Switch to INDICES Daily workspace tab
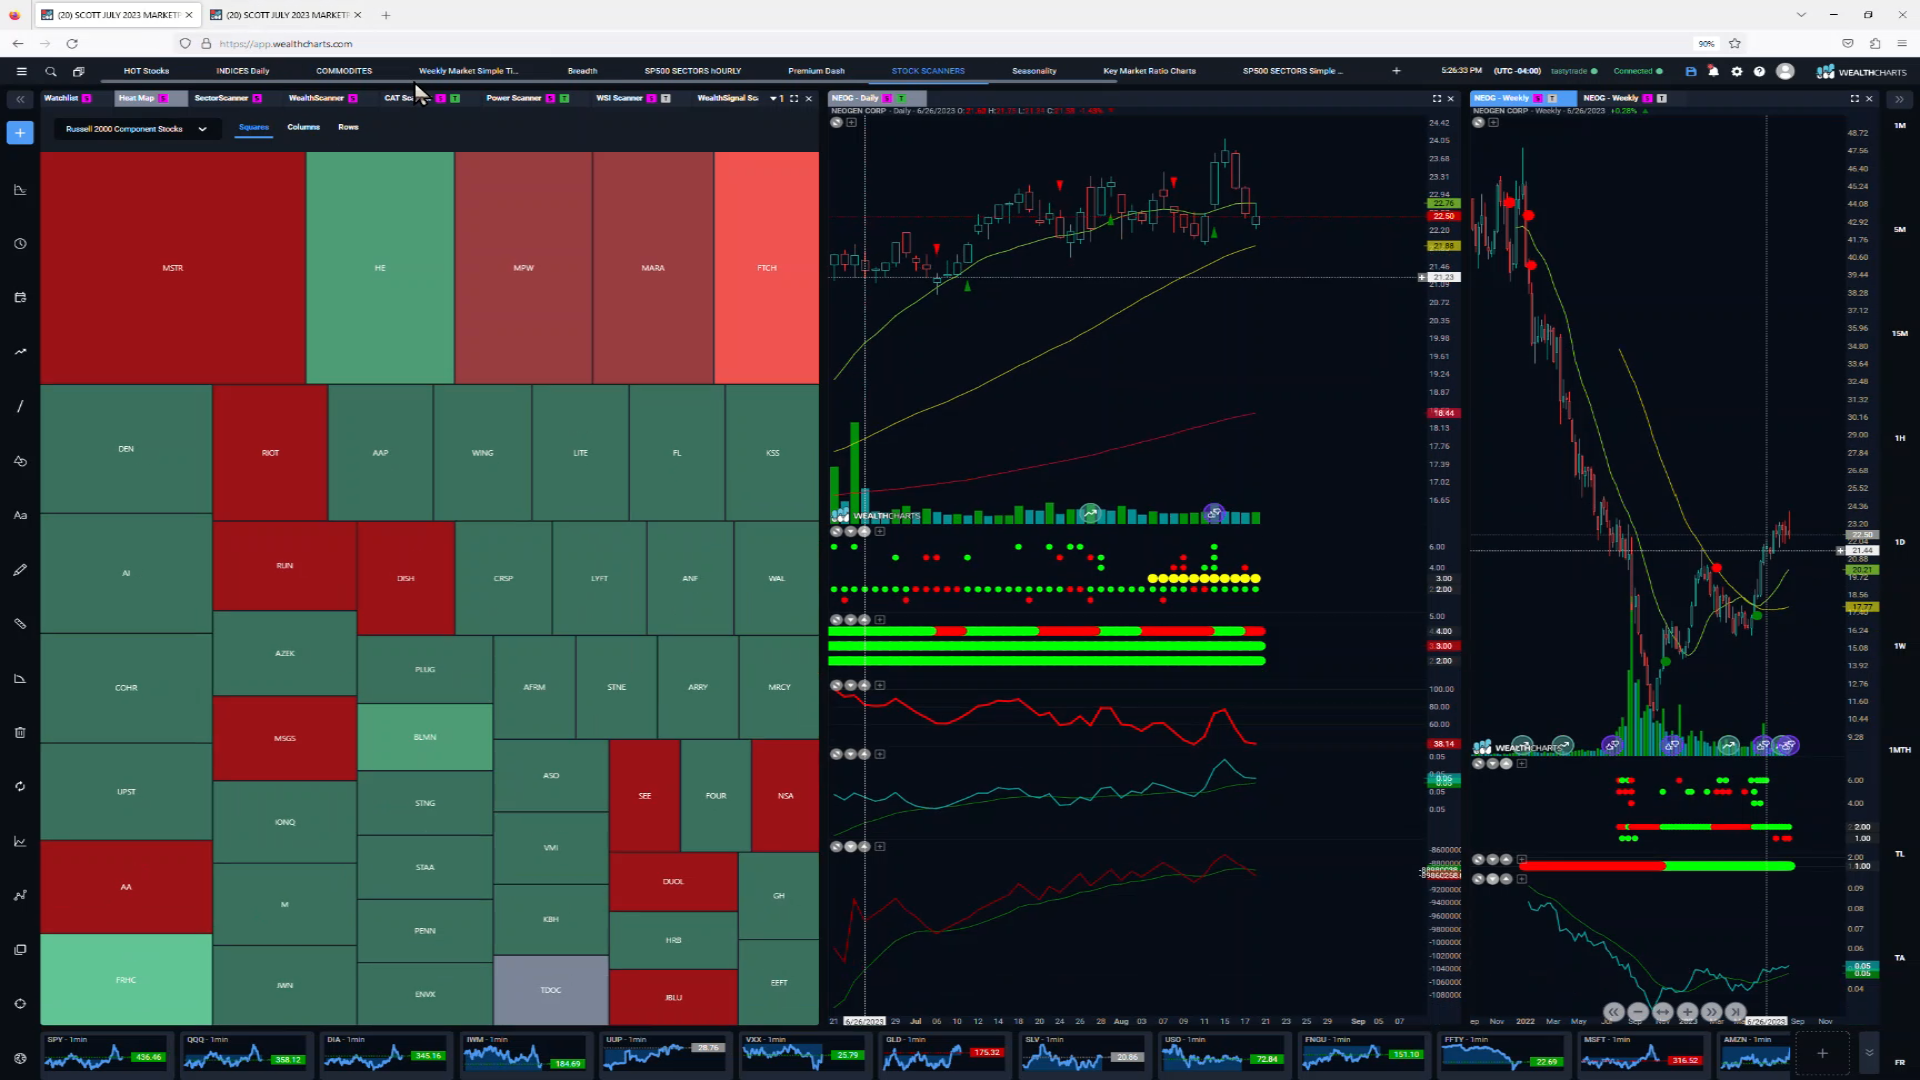Screen dimensions: 1920x1080 243,71
